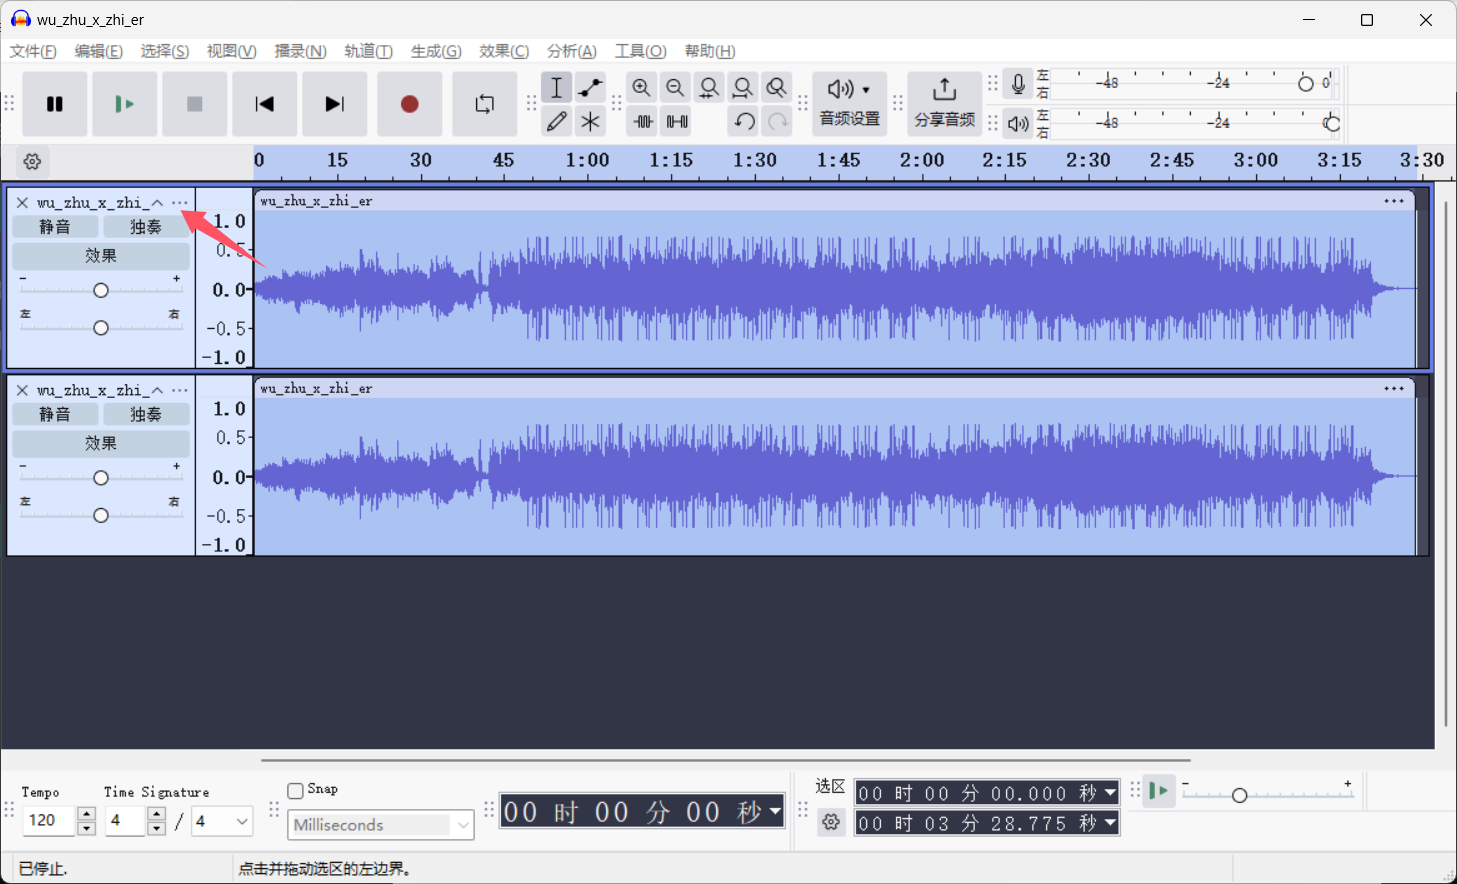Click the recording level slider knob

tap(1305, 84)
